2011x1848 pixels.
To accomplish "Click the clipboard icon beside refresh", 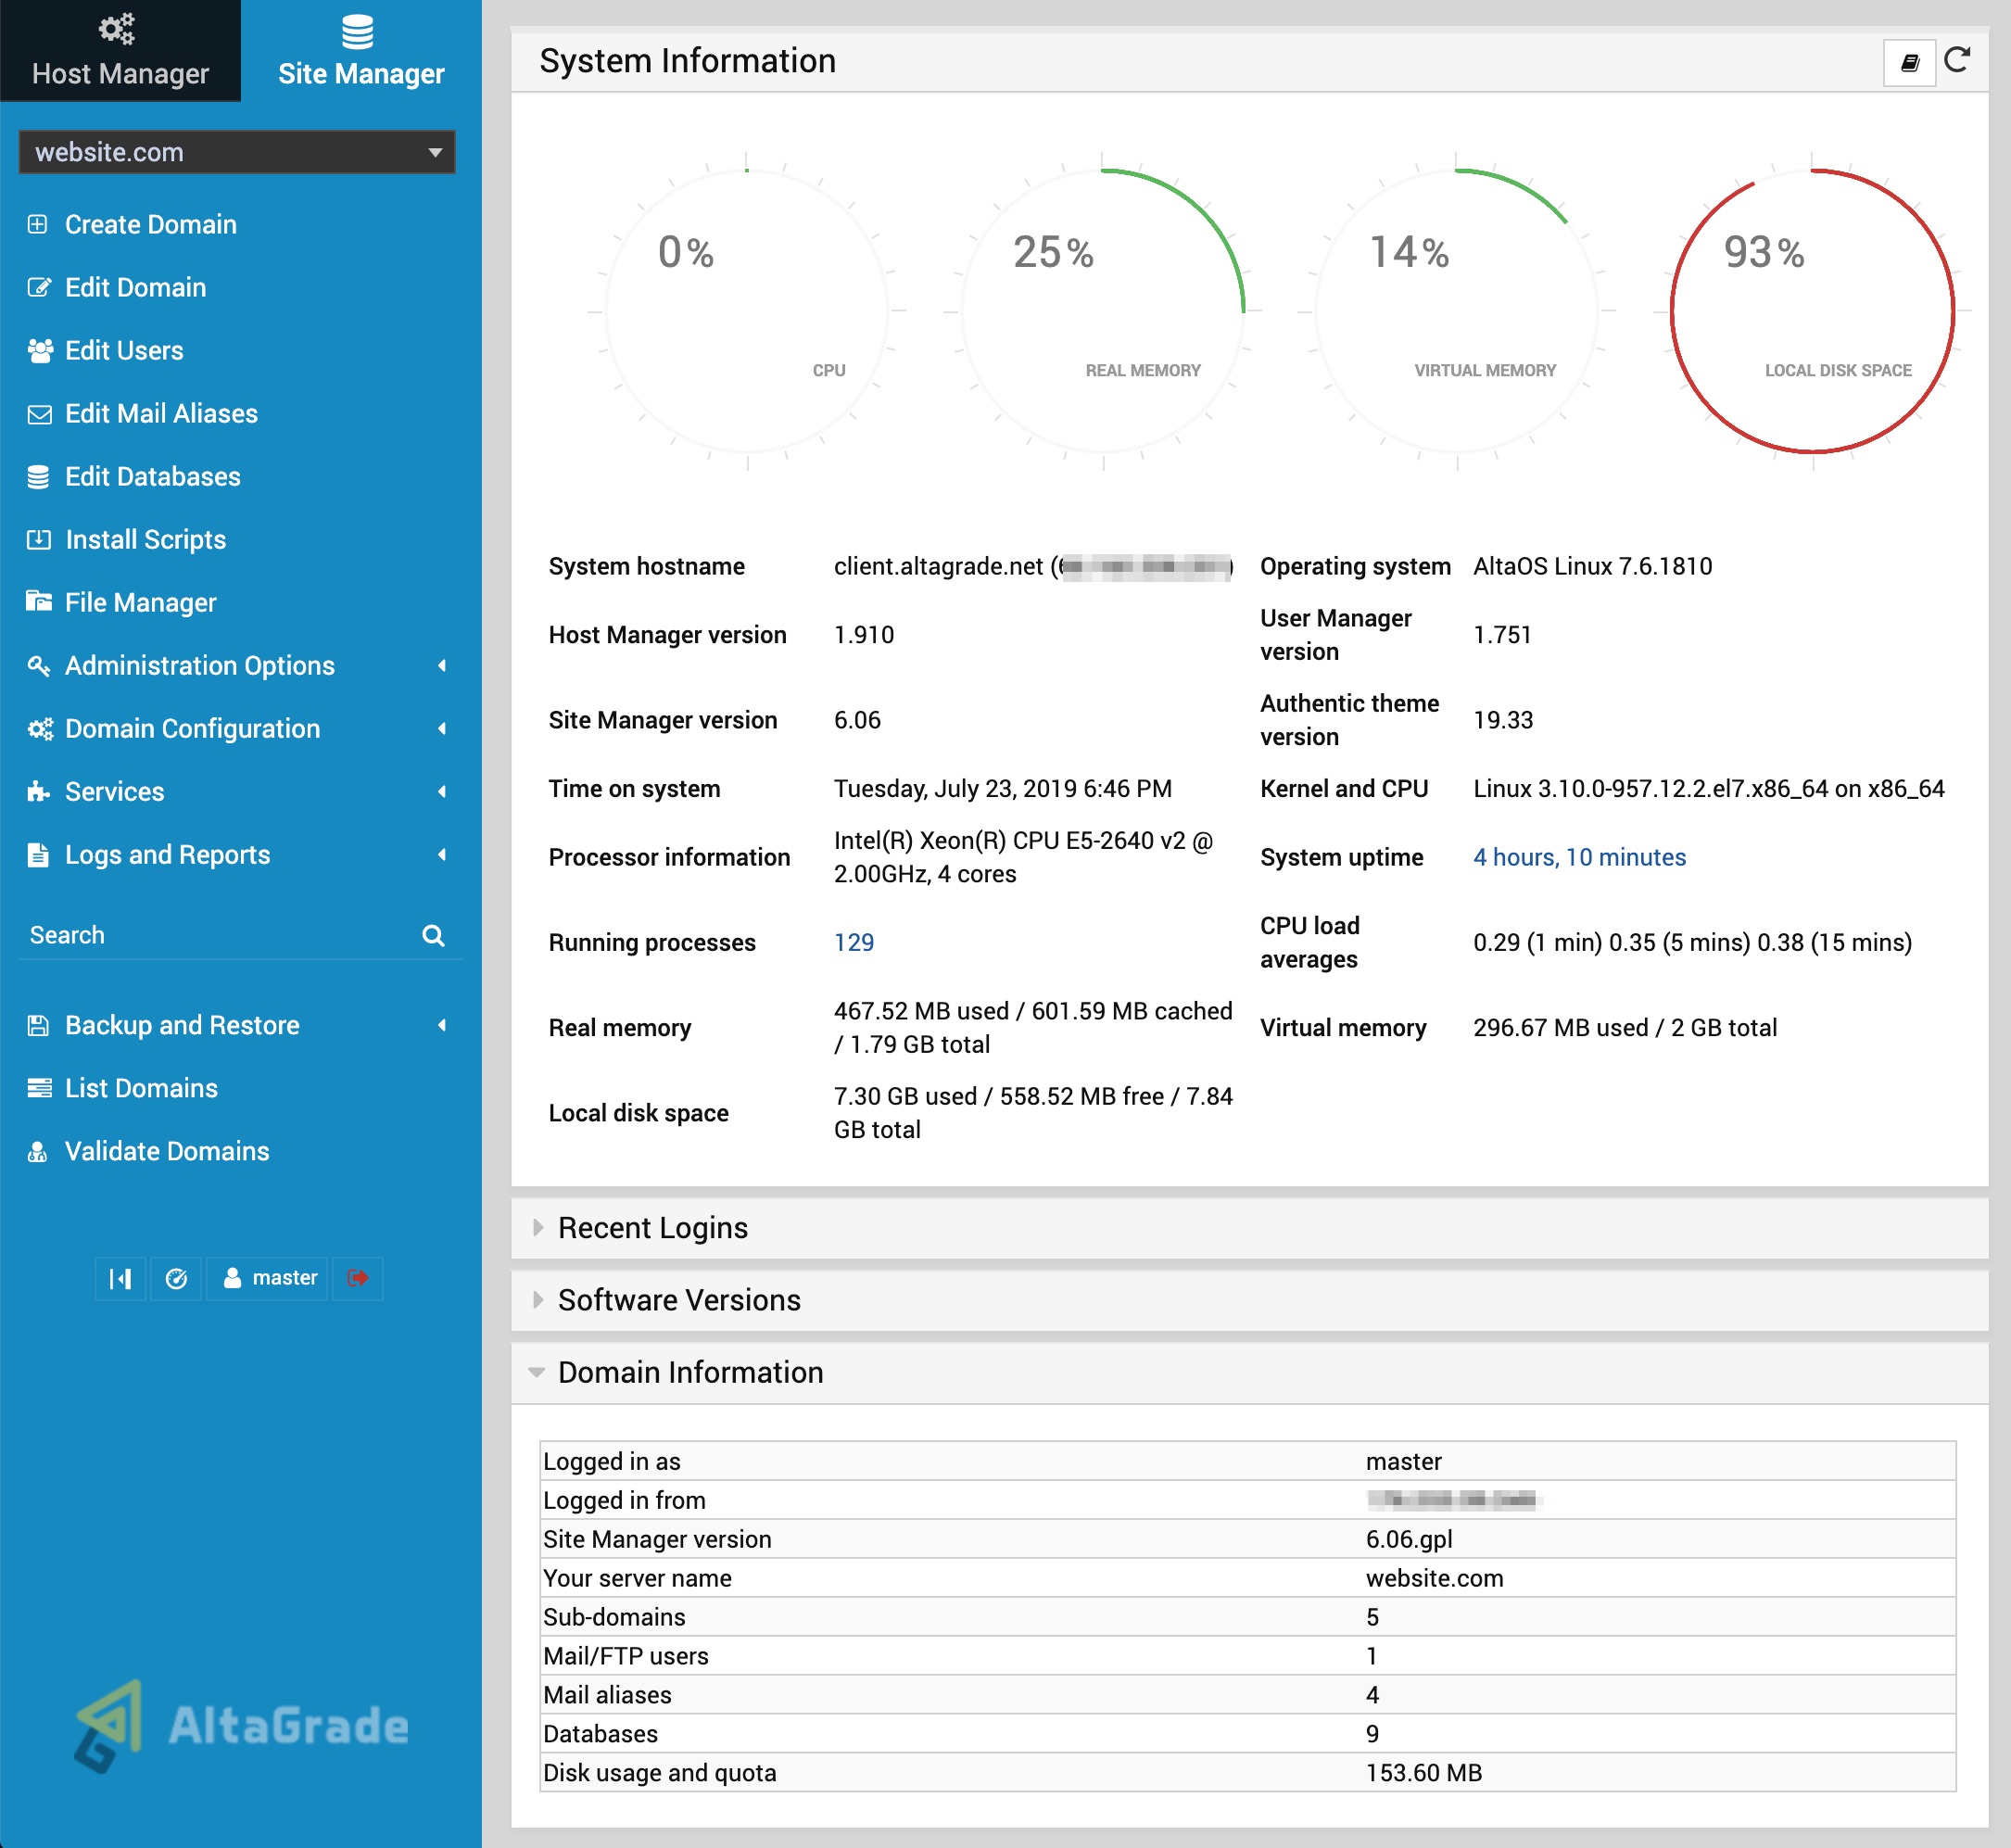I will coord(1909,63).
